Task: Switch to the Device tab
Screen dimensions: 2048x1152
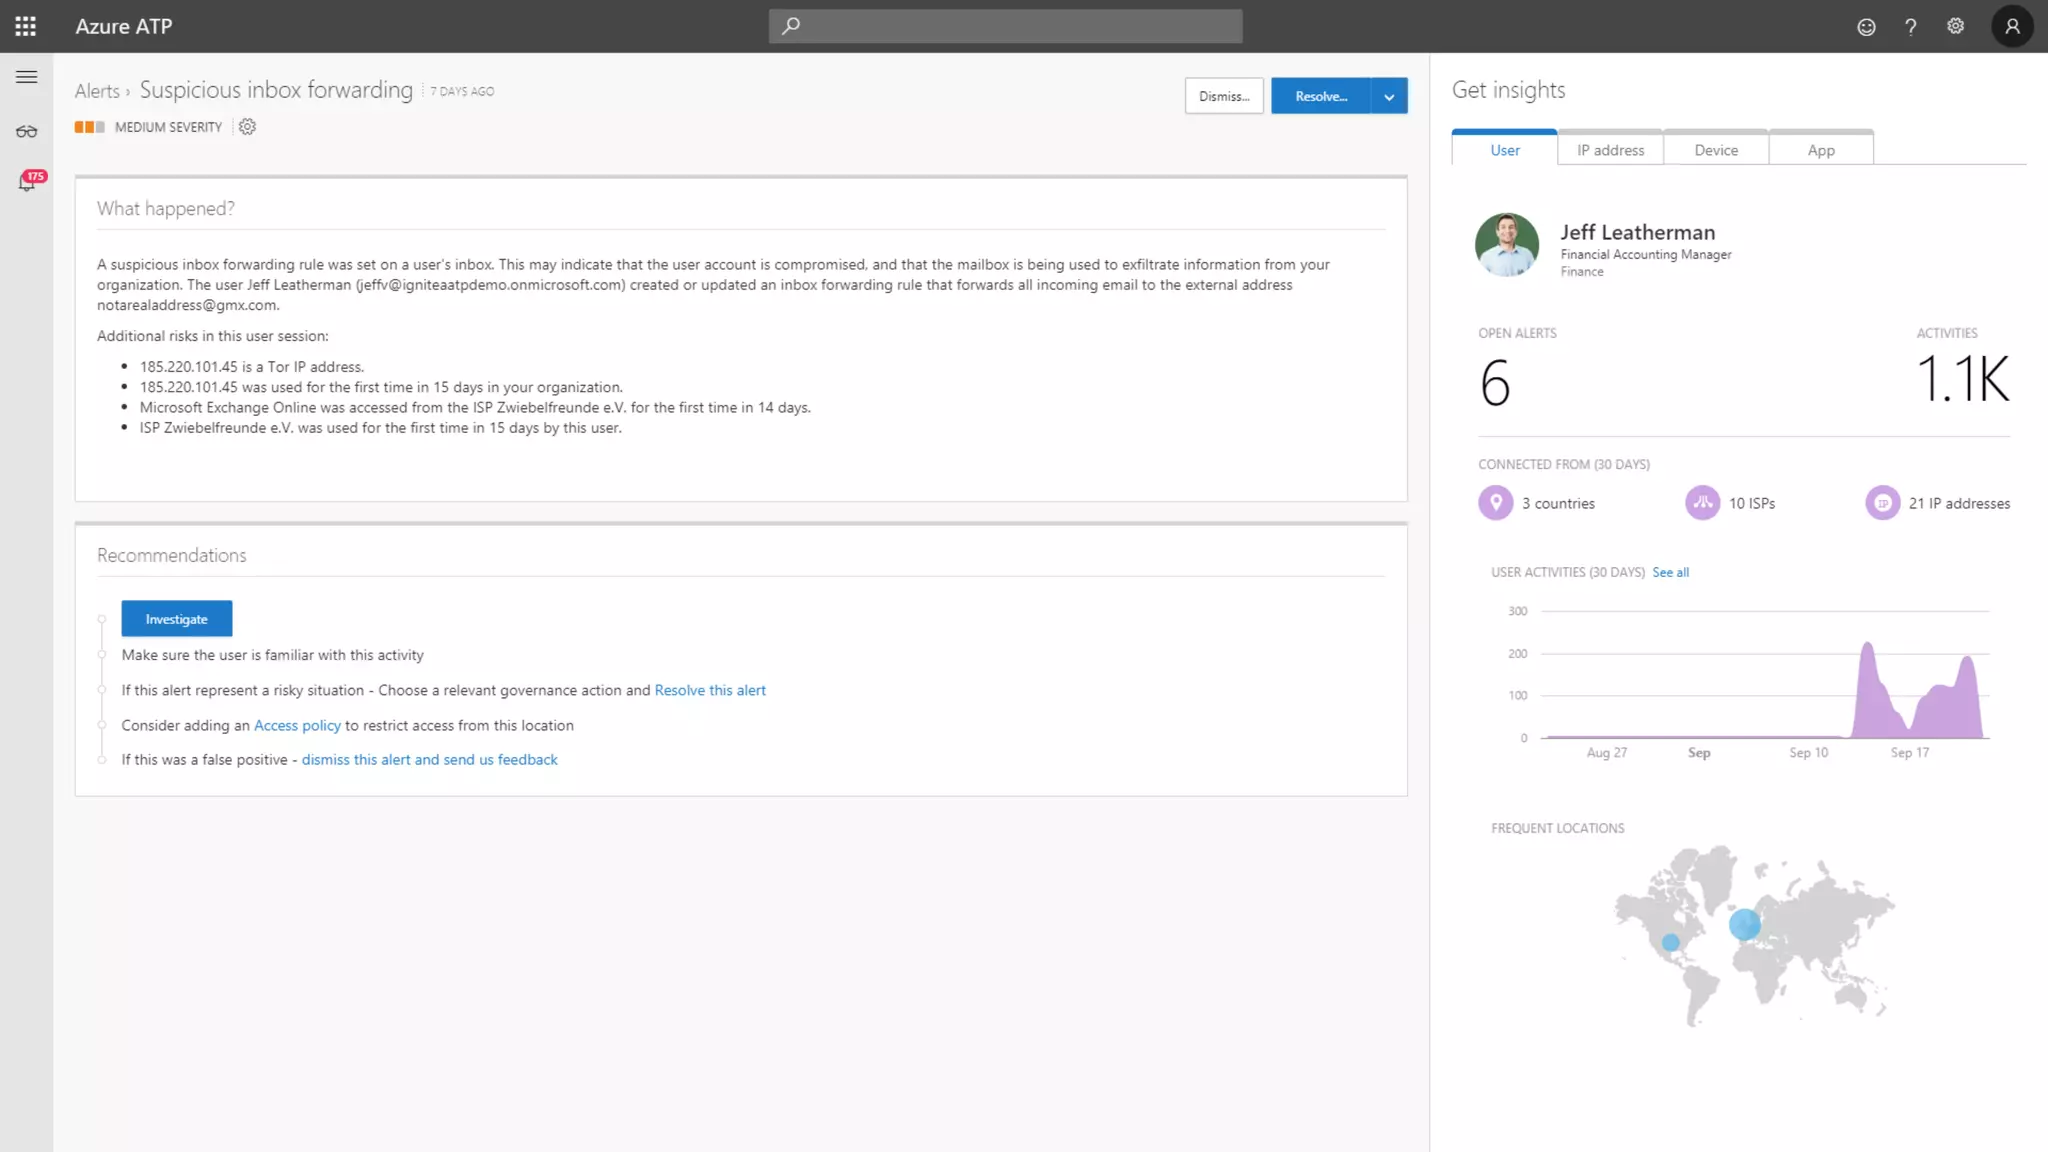Action: 1716,150
